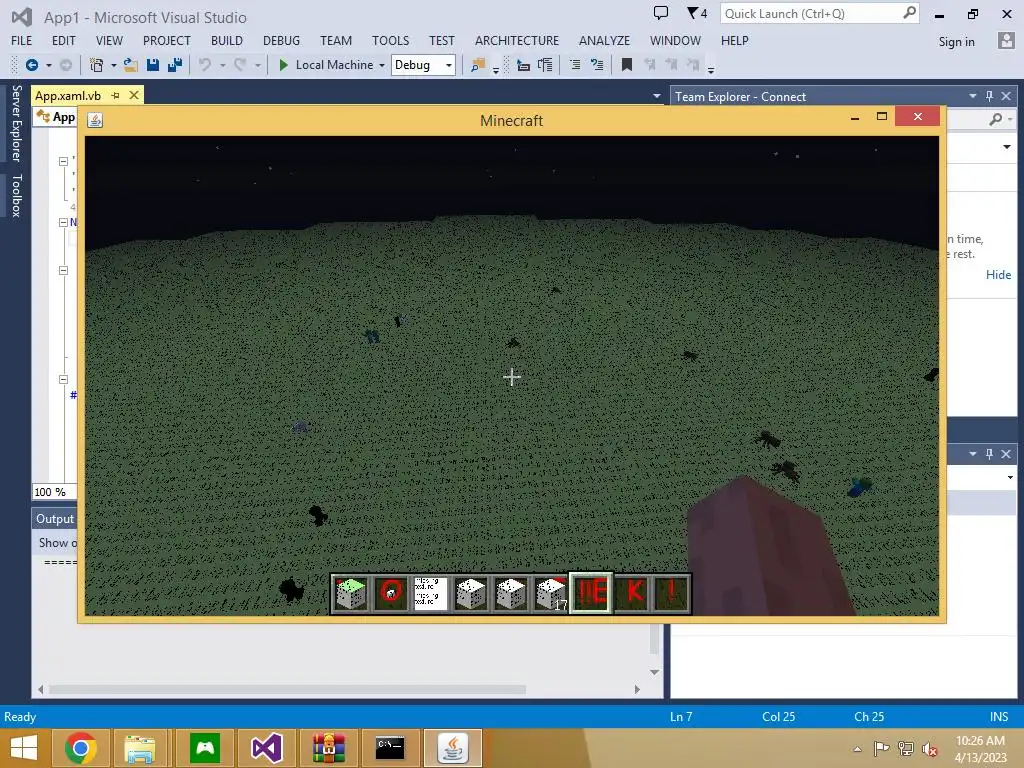1024x768 pixels.
Task: Open the DEBUG menu
Action: (x=281, y=40)
